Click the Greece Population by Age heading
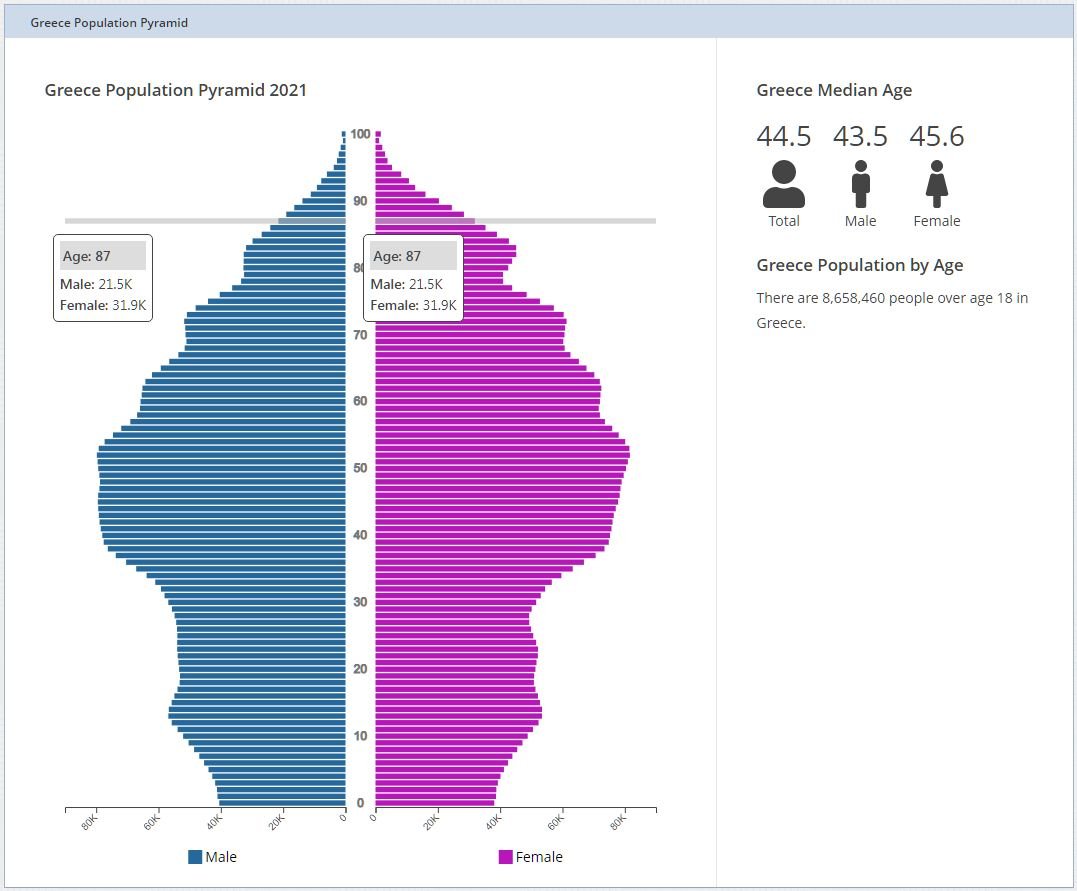Screen dimensions: 1077x891 tap(859, 265)
